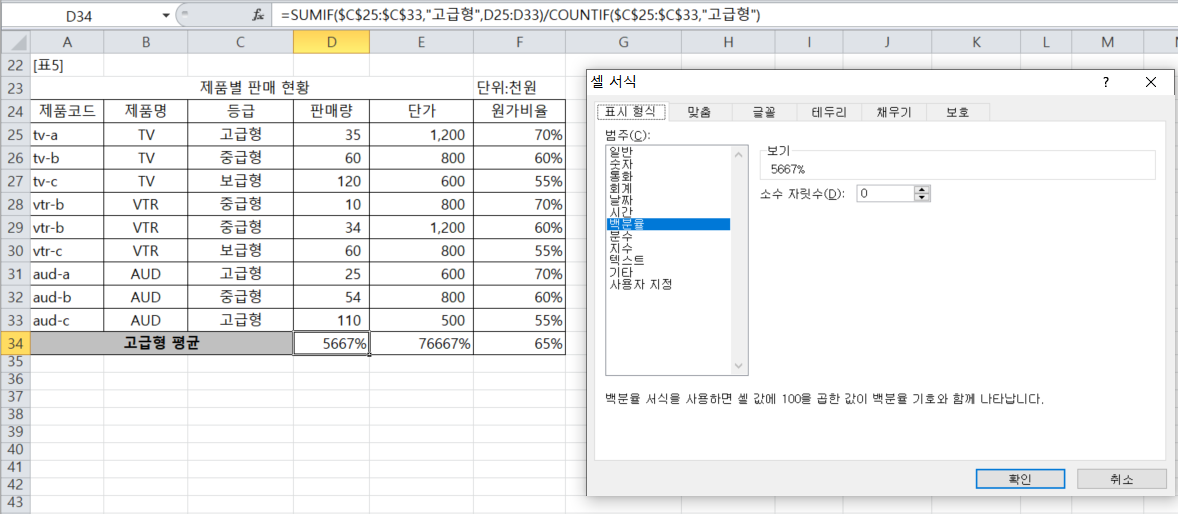Go to the 테두리 tab
Image resolution: width=1178 pixels, height=514 pixels.
click(829, 112)
